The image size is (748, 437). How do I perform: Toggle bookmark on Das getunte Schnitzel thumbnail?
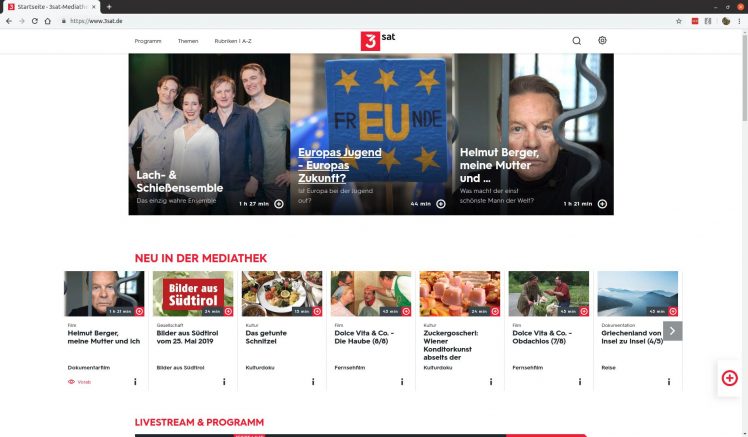tap(316, 311)
